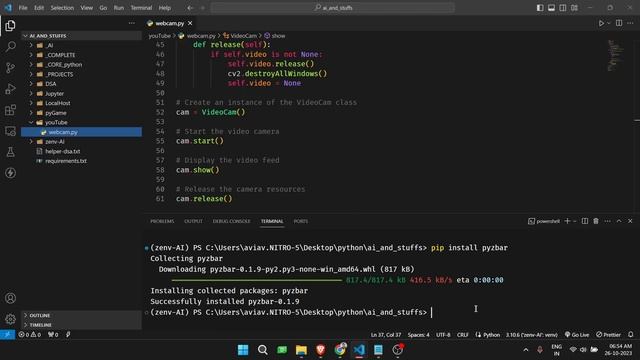Switch to the PROBLEMS tab
This screenshot has height=360, width=640.
[x=162, y=221]
